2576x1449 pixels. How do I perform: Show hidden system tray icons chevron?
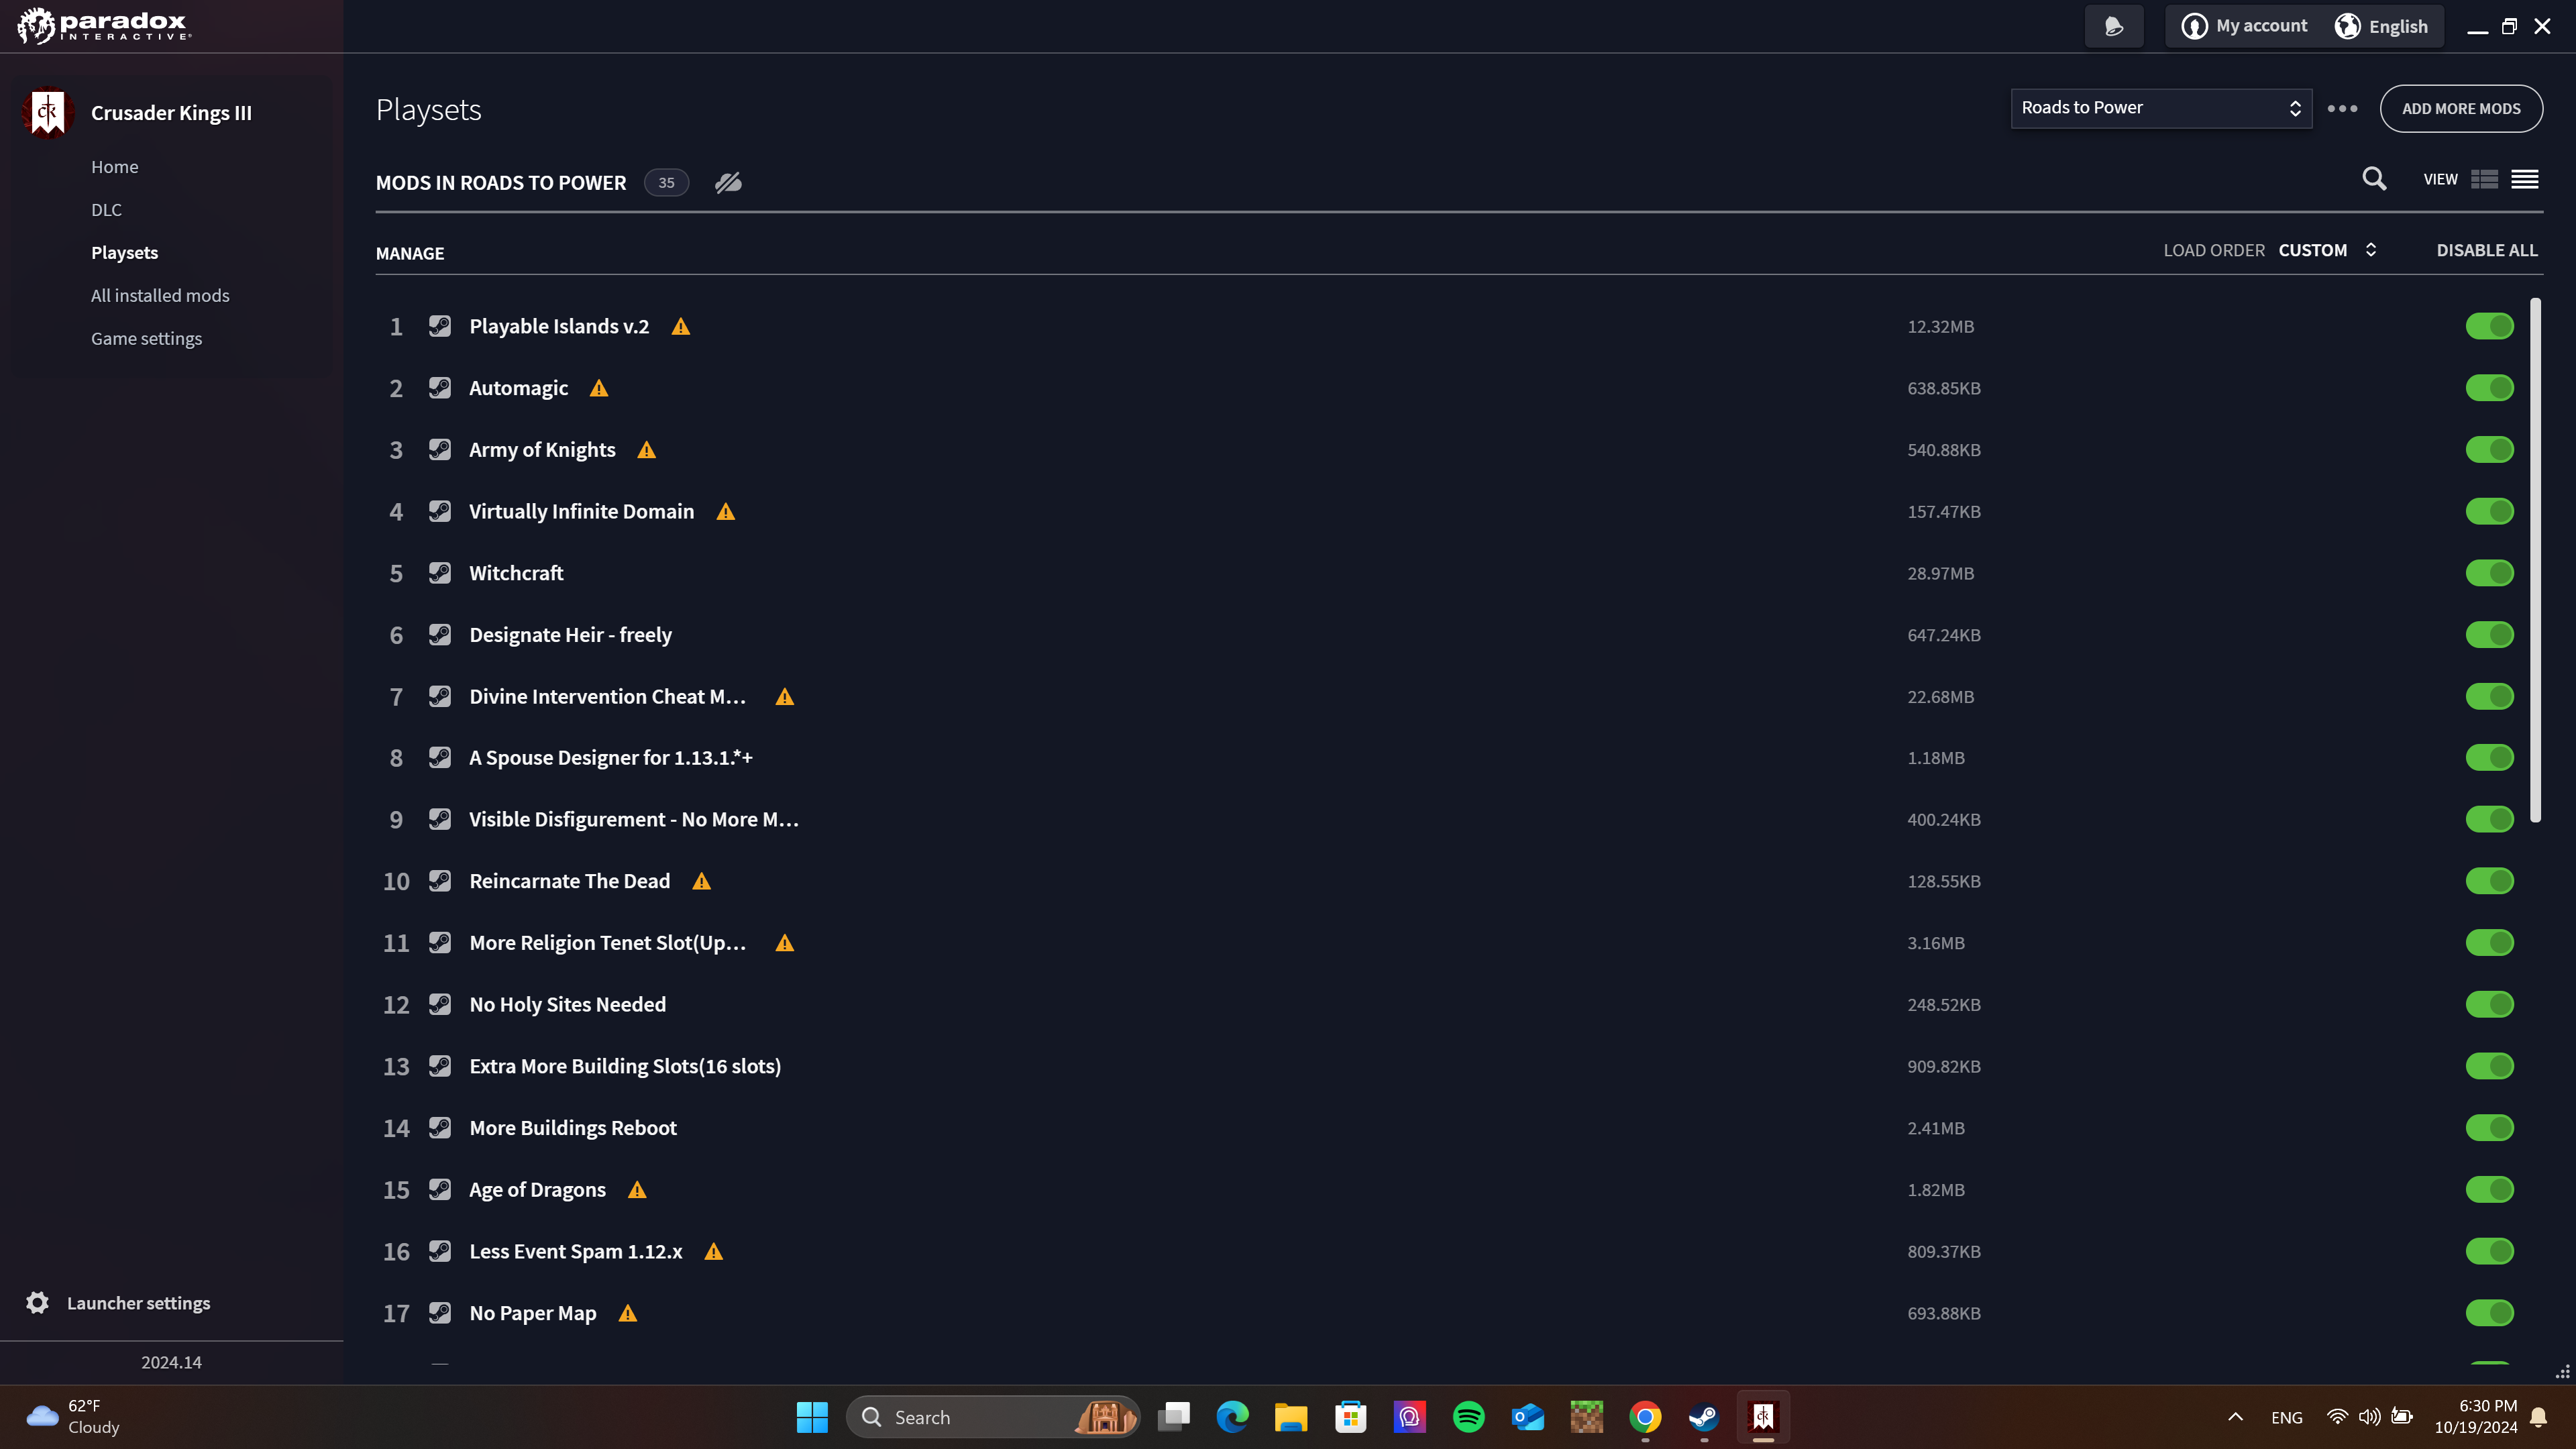pyautogui.click(x=2235, y=1417)
